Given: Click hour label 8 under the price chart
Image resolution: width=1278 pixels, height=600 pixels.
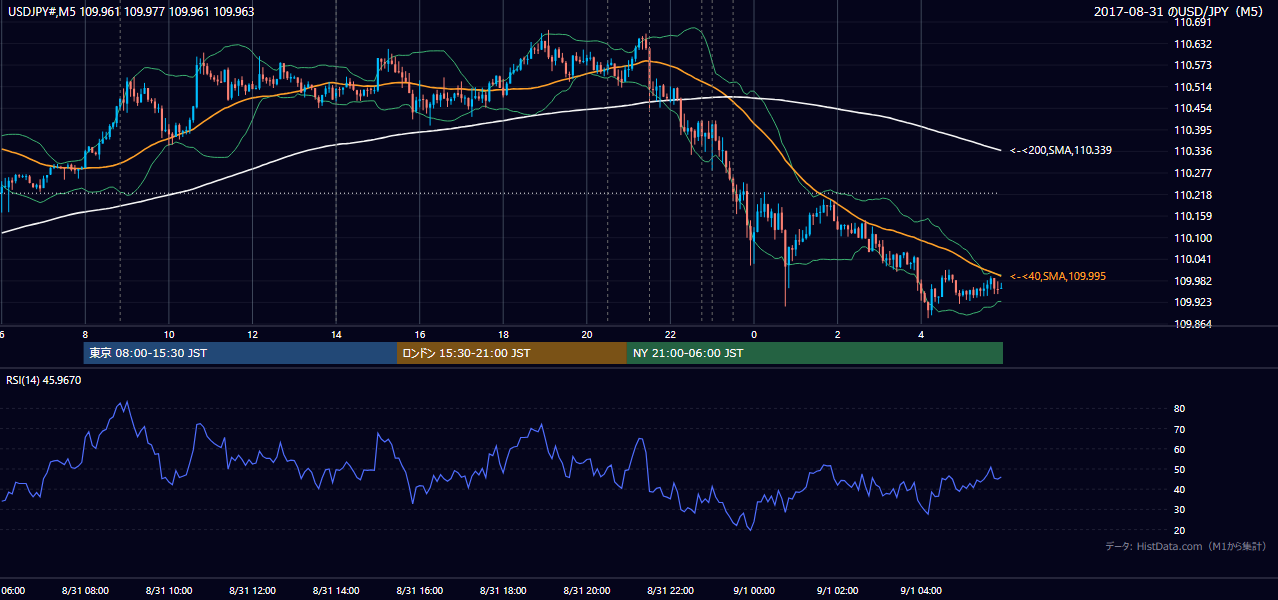Looking at the screenshot, I should pyautogui.click(x=85, y=335).
